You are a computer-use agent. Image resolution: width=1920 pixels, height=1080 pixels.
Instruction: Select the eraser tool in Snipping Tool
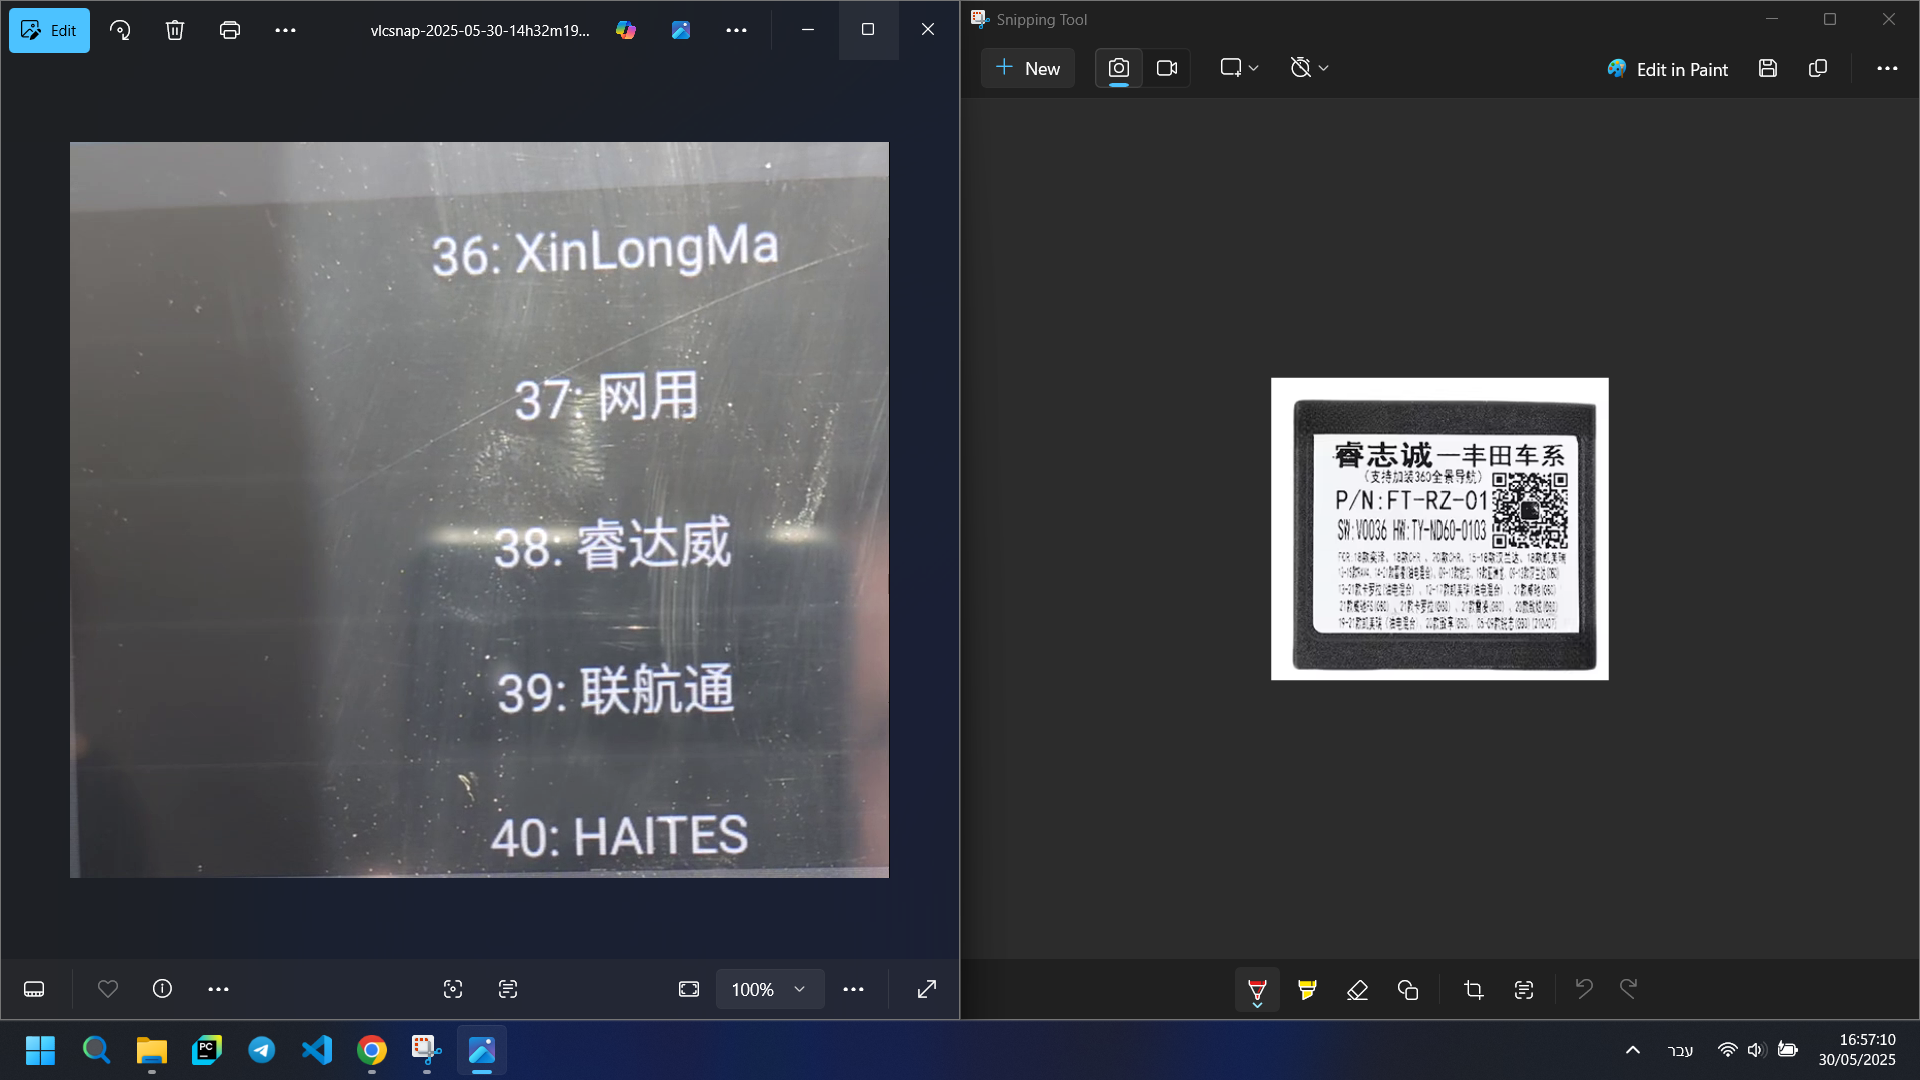point(1357,990)
